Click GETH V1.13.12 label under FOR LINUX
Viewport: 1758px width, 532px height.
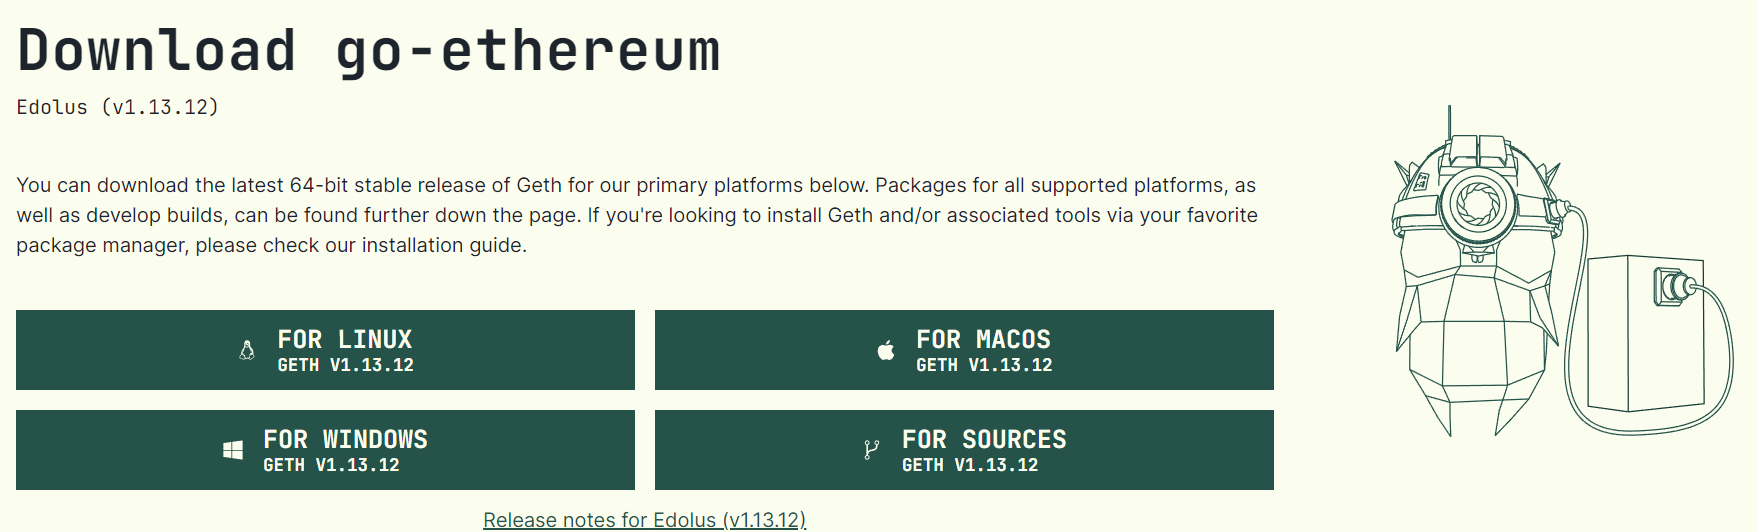point(345,365)
